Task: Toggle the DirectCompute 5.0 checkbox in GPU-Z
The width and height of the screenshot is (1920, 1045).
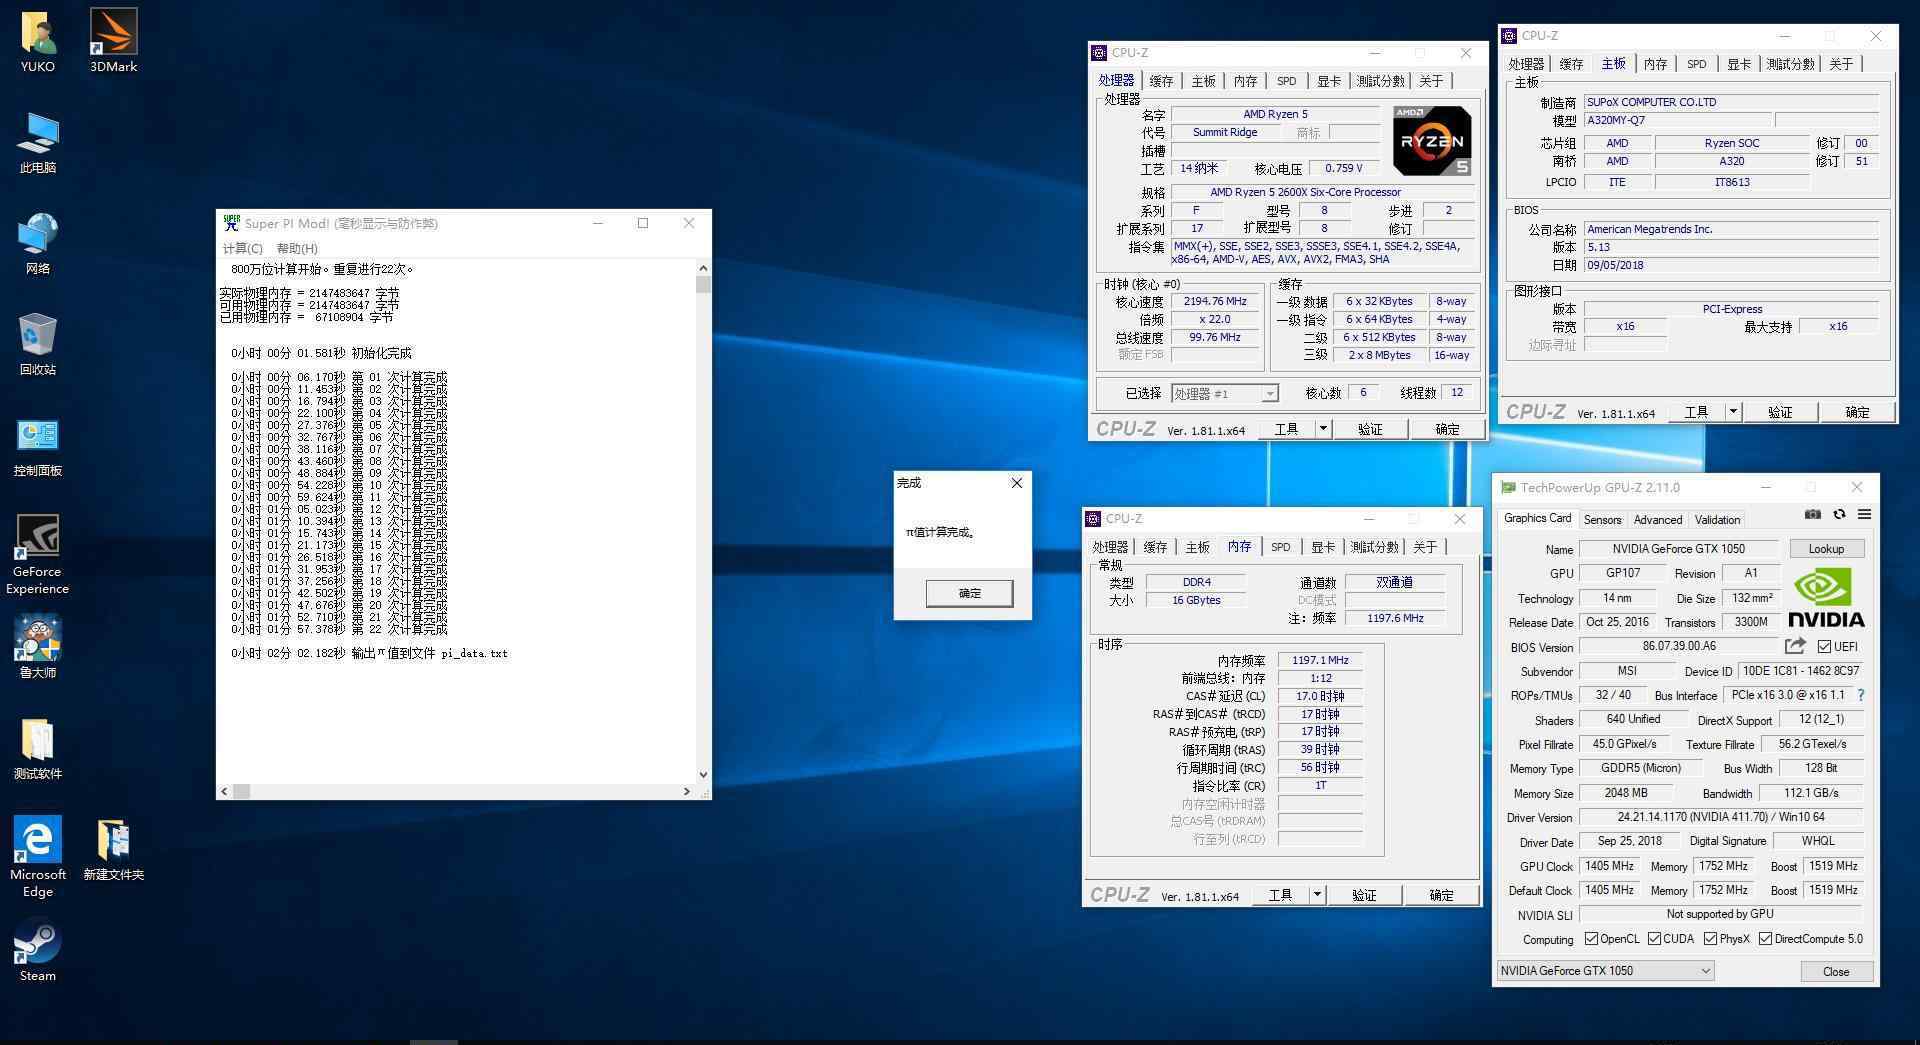Action: point(1765,939)
